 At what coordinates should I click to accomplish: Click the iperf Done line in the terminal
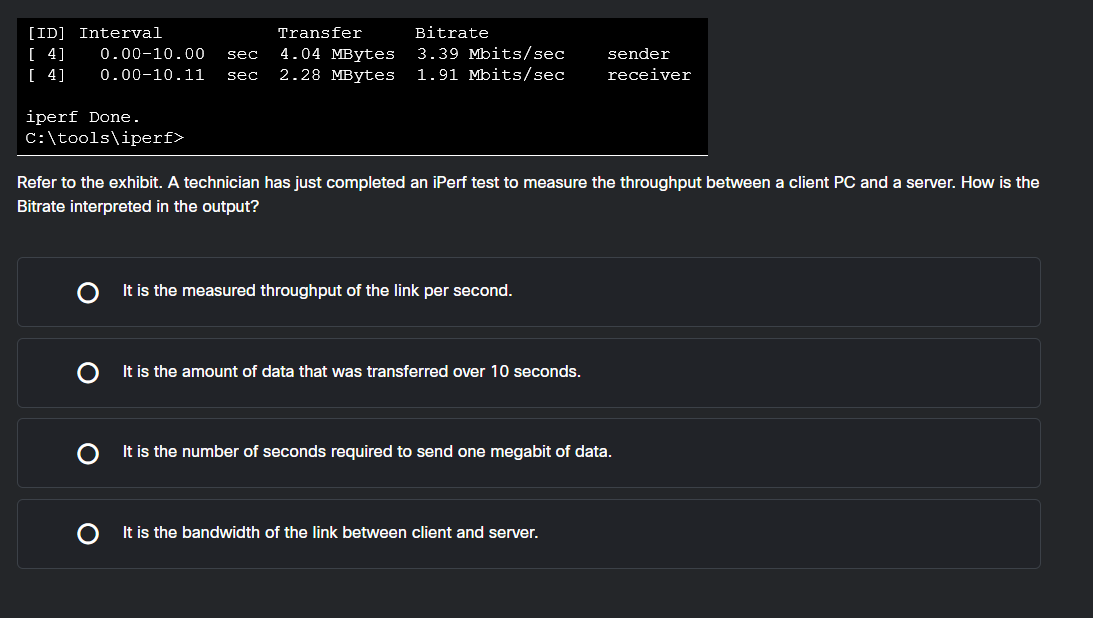click(83, 116)
